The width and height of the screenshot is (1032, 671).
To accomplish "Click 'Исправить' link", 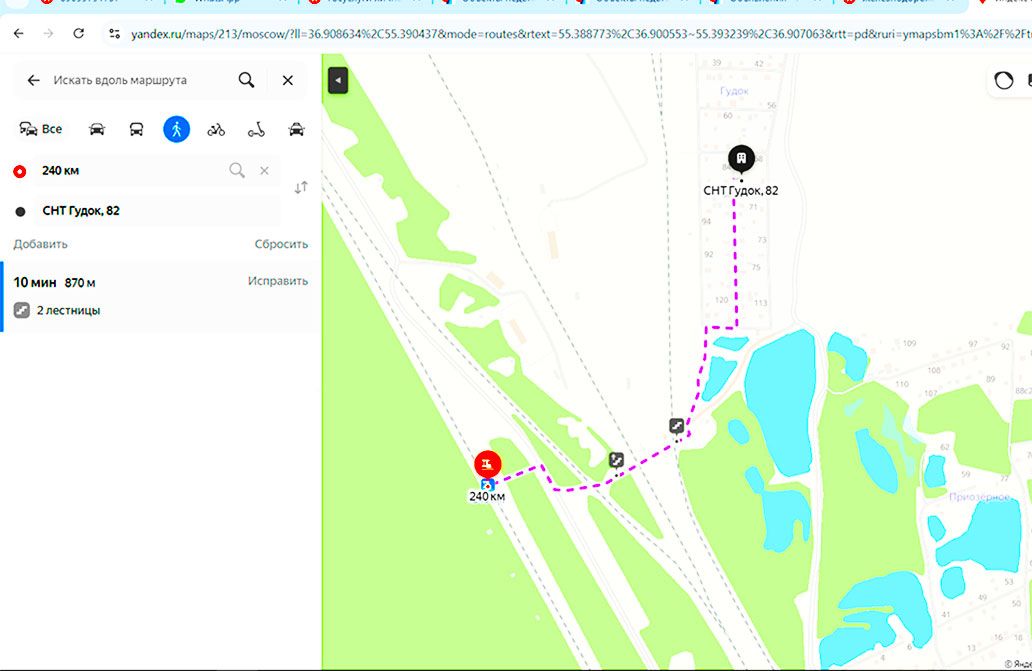I will point(278,281).
